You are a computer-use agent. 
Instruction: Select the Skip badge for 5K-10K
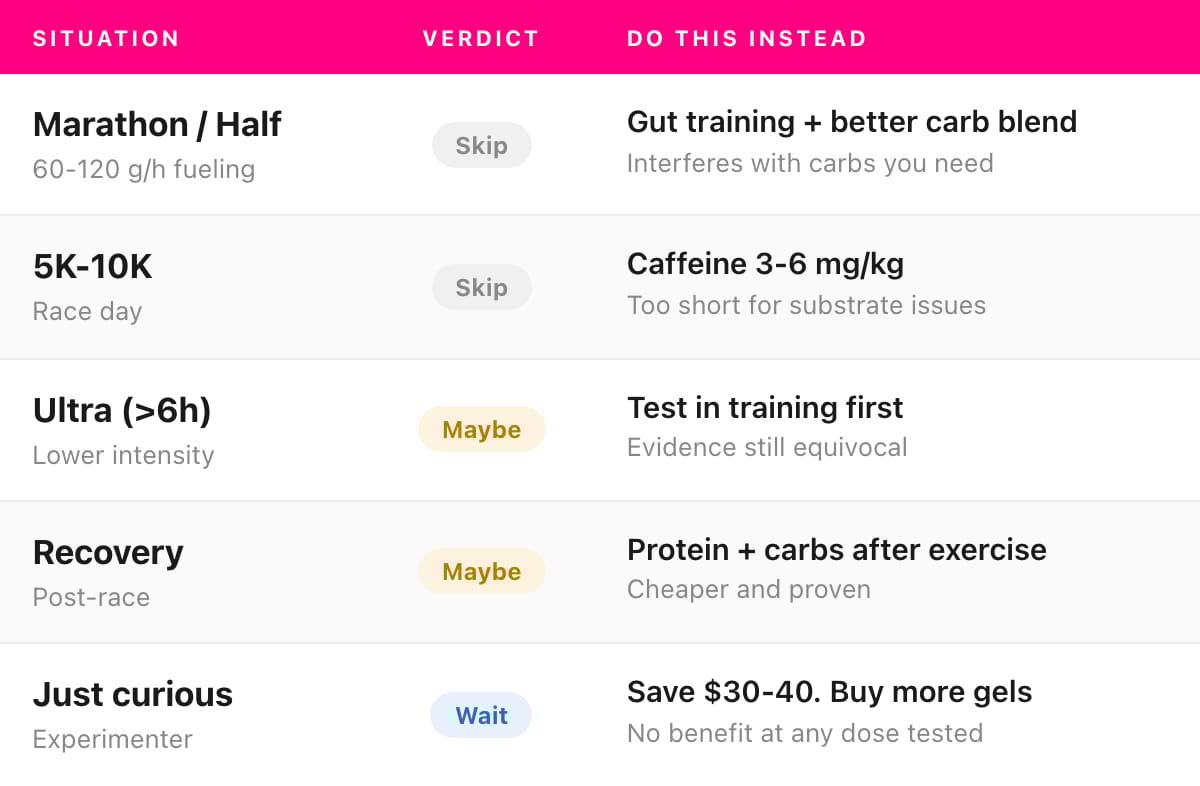[x=481, y=287]
